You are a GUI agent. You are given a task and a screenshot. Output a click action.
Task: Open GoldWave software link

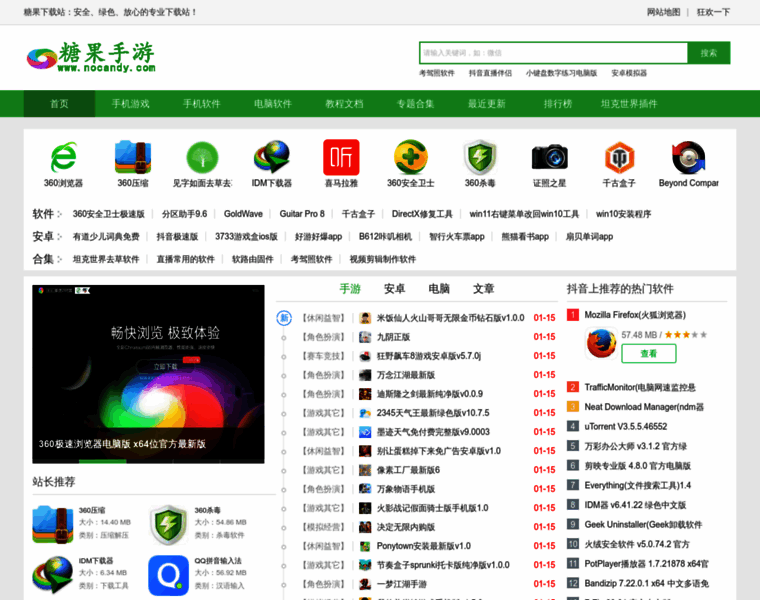(243, 214)
